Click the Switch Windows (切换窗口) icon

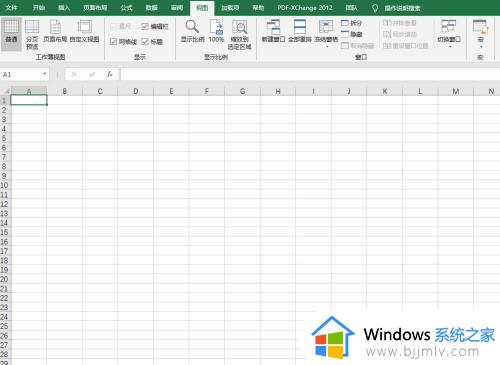[x=449, y=27]
